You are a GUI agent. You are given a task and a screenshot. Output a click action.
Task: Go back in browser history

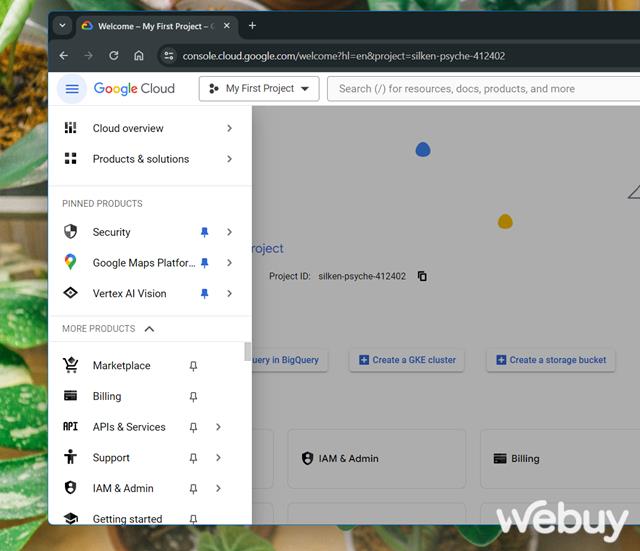[63, 56]
